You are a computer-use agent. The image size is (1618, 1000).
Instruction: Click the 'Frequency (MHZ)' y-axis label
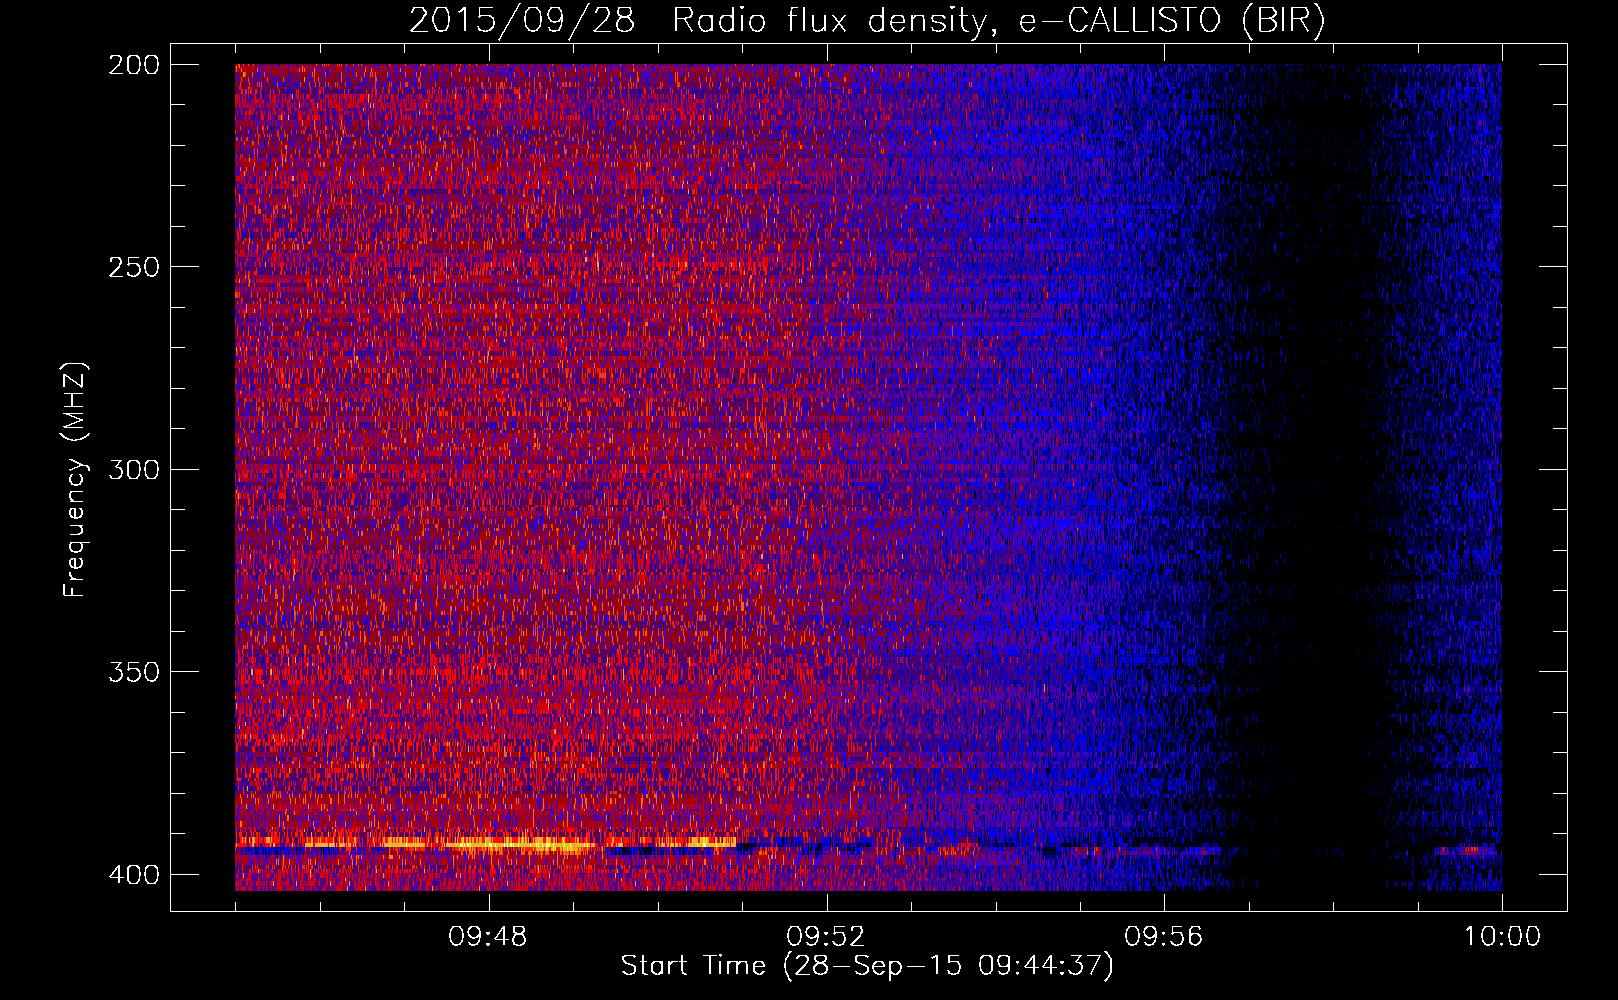tap(75, 479)
